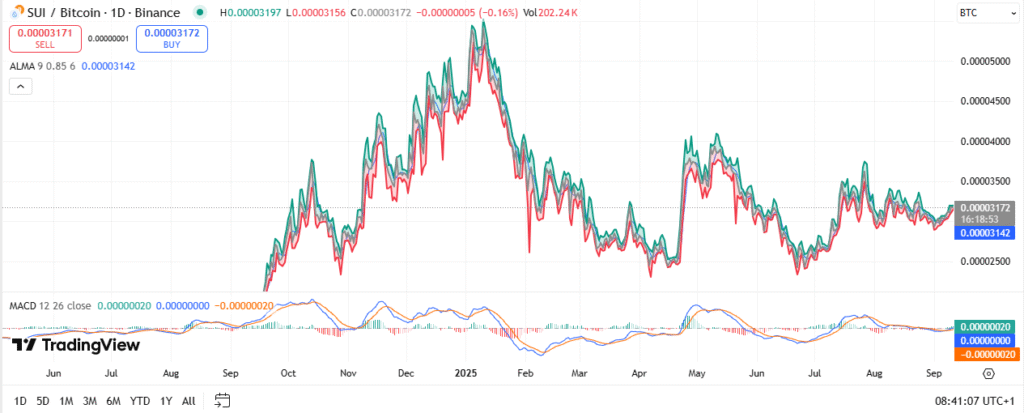Switch to the 3M range
Screen dimensions: 1024x413
tap(90, 400)
